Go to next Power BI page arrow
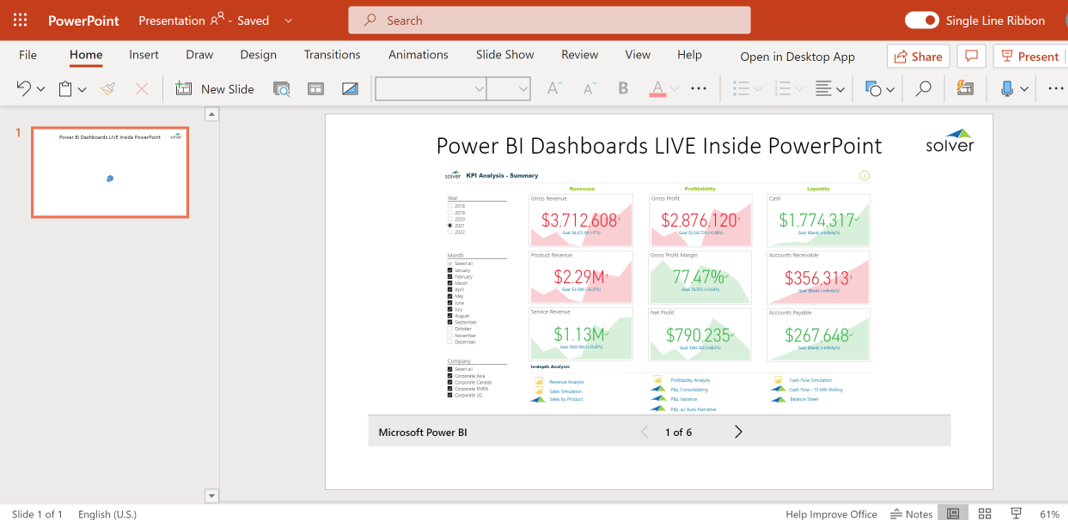Screen dimensions: 1068x520 tap(738, 432)
